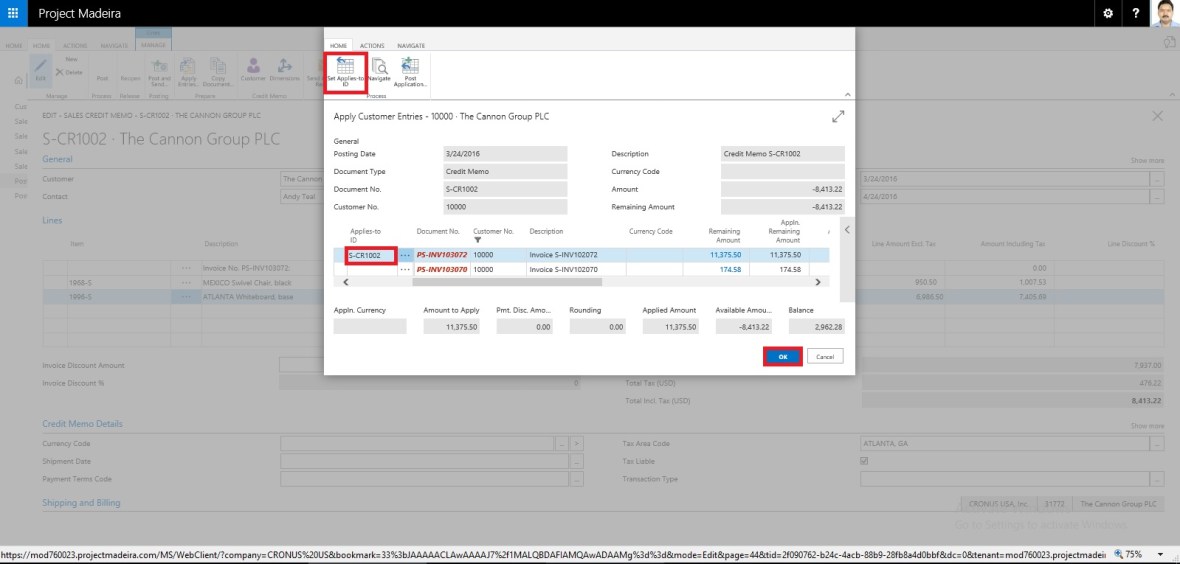Open the lookup next to Tax Area Code

tap(1157, 444)
